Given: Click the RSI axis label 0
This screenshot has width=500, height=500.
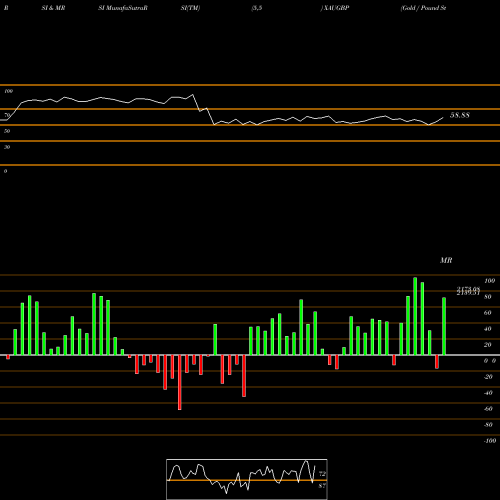Looking at the screenshot, I should tap(5, 171).
